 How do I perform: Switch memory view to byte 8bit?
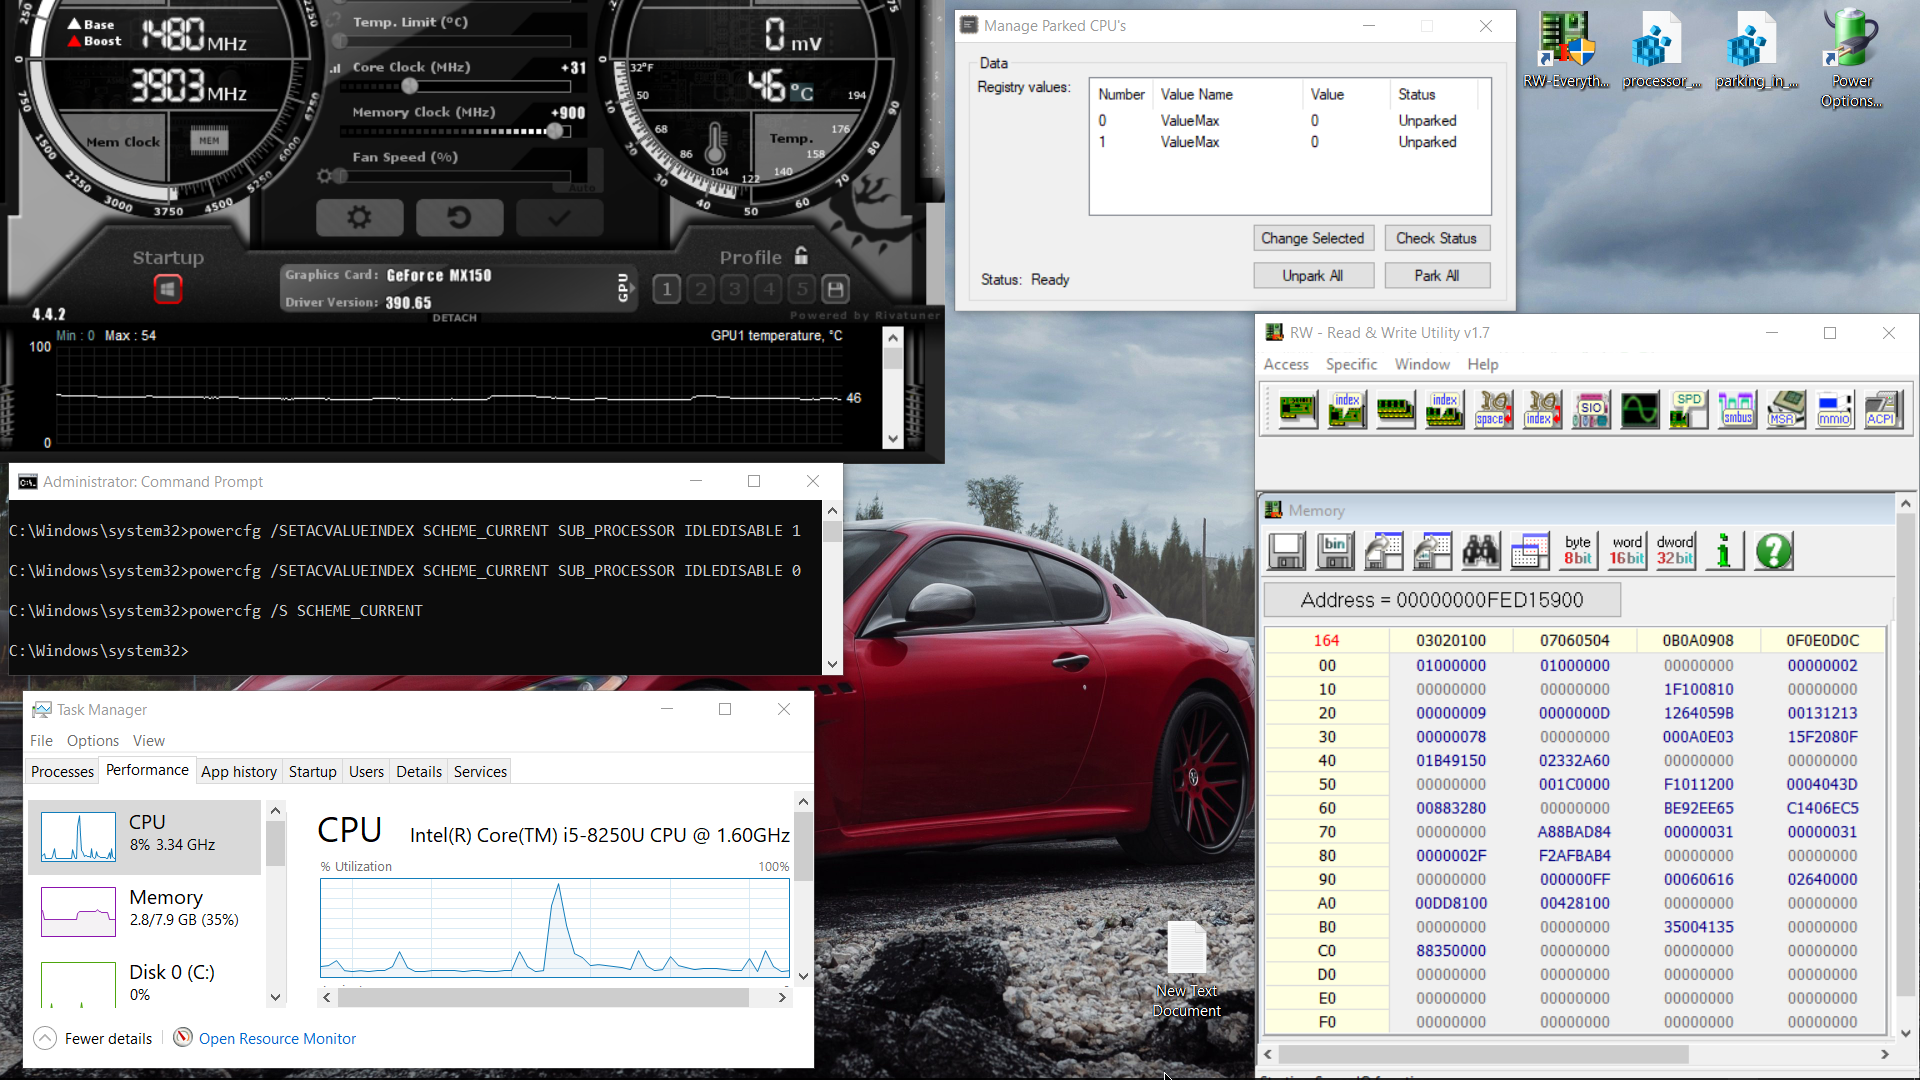[1578, 551]
